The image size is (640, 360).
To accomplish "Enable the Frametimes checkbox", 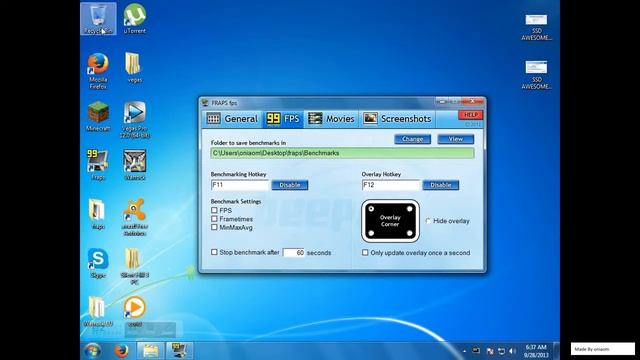I will pyautogui.click(x=214, y=219).
